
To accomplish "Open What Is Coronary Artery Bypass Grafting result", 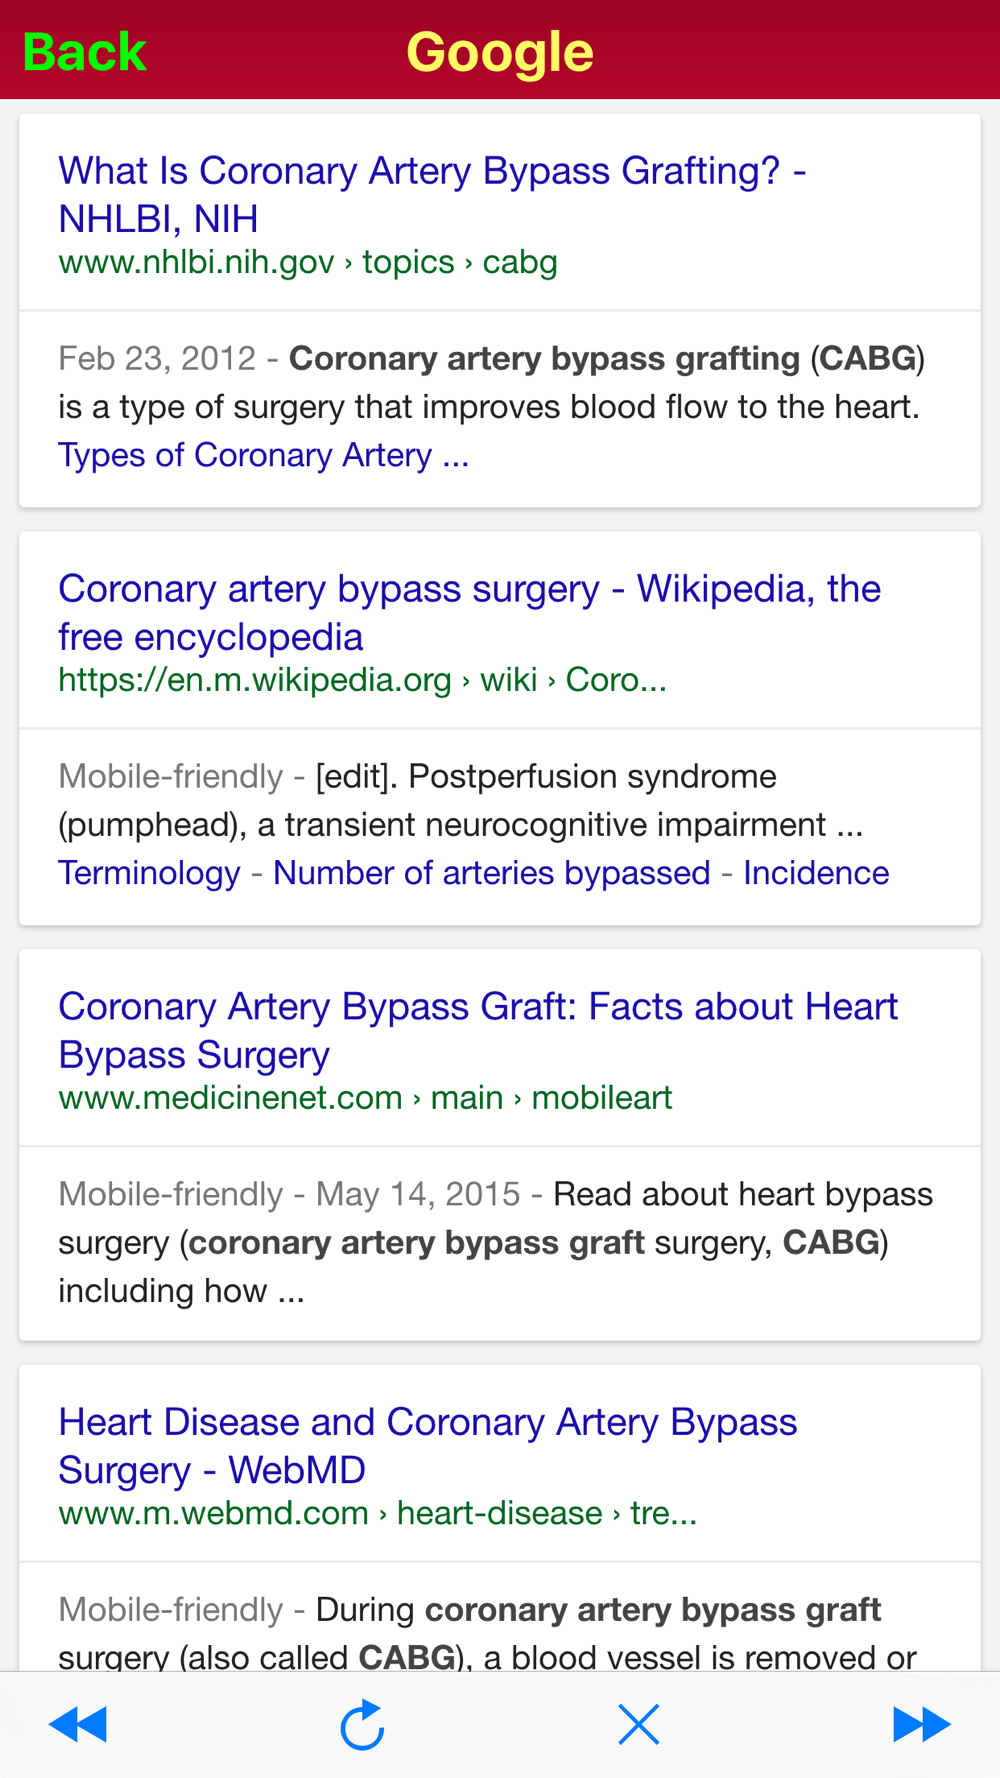I will [x=432, y=194].
